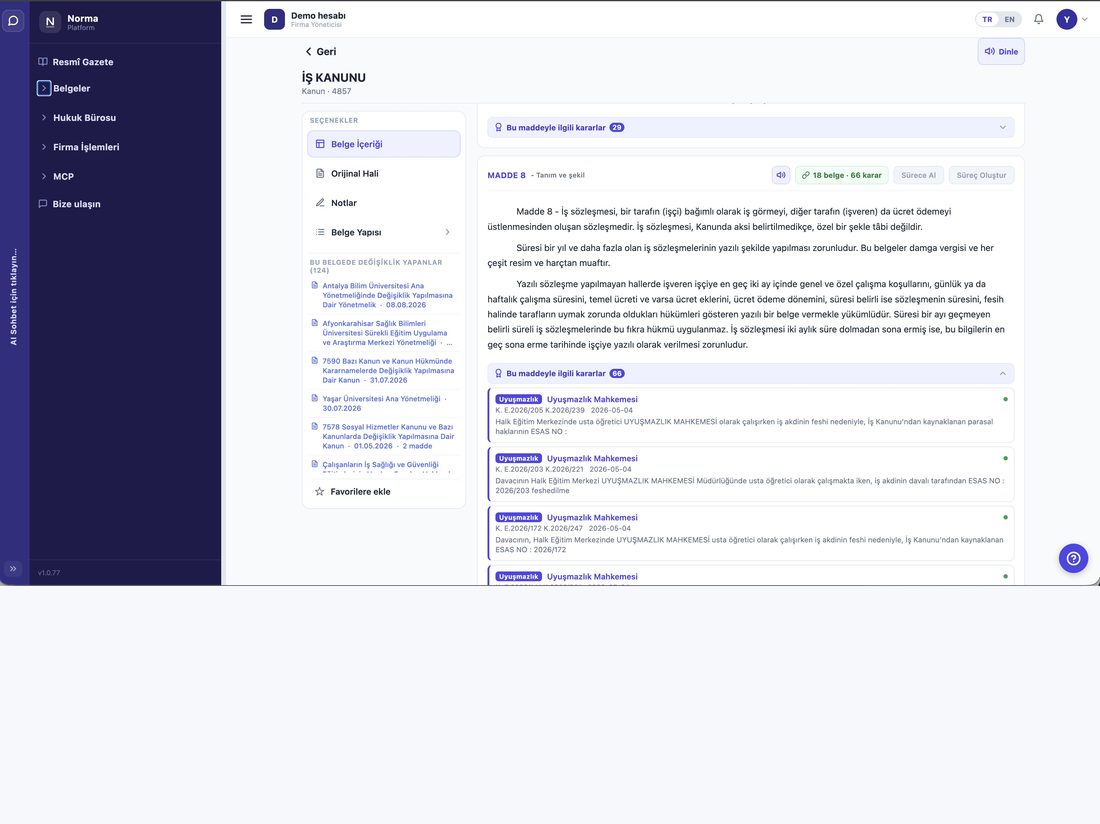Select the Orijinal Hali option
The width and height of the screenshot is (1100, 824).
point(384,173)
